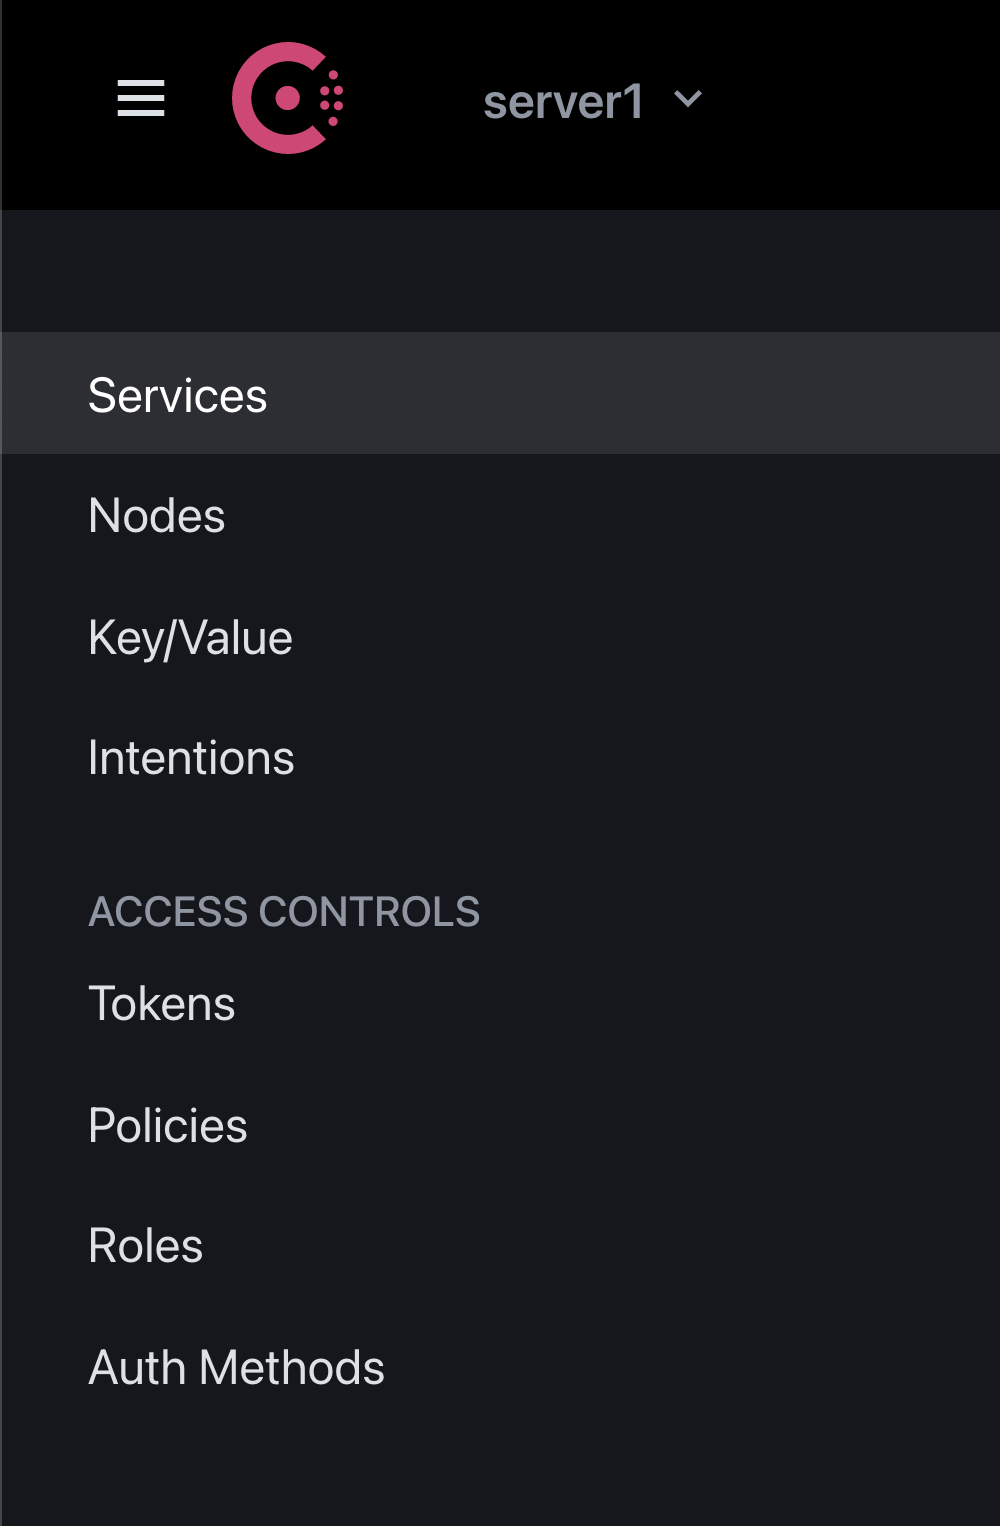Open the Roles page
Screen dimensions: 1000x1526
tap(146, 1246)
